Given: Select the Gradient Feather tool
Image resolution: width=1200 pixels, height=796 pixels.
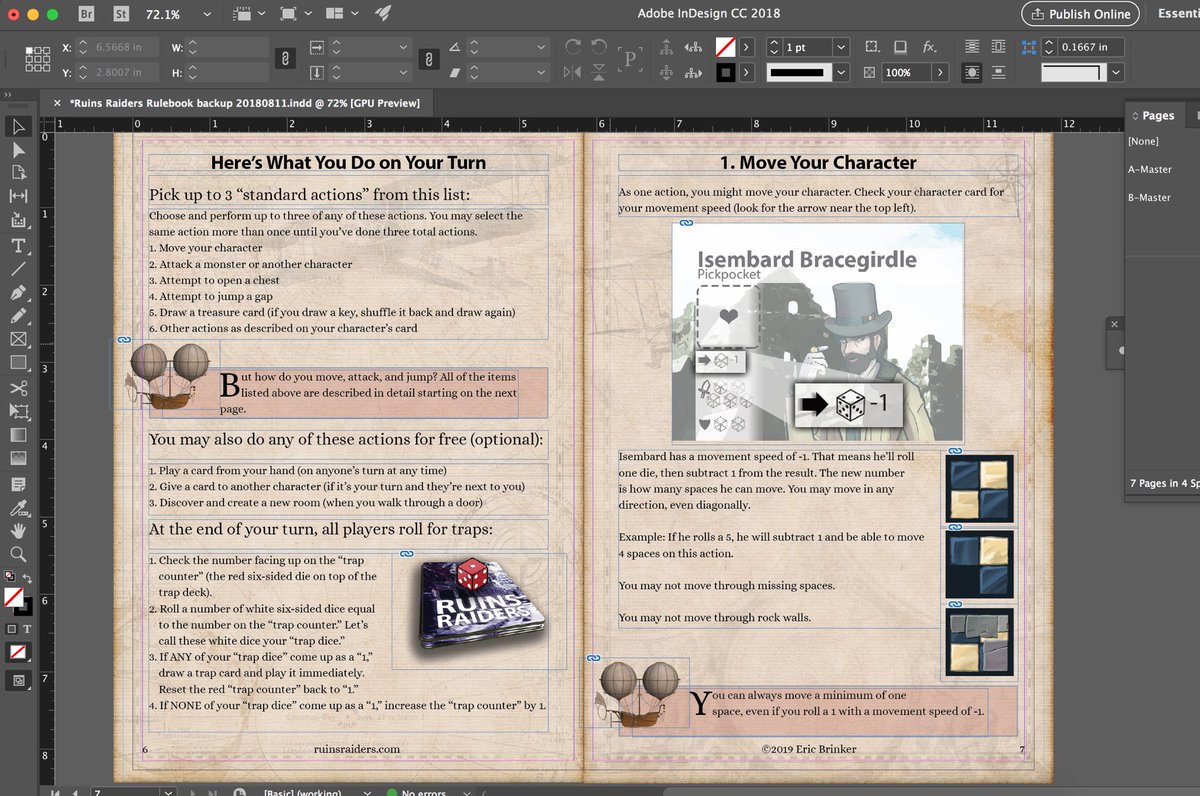Looking at the screenshot, I should tap(18, 458).
